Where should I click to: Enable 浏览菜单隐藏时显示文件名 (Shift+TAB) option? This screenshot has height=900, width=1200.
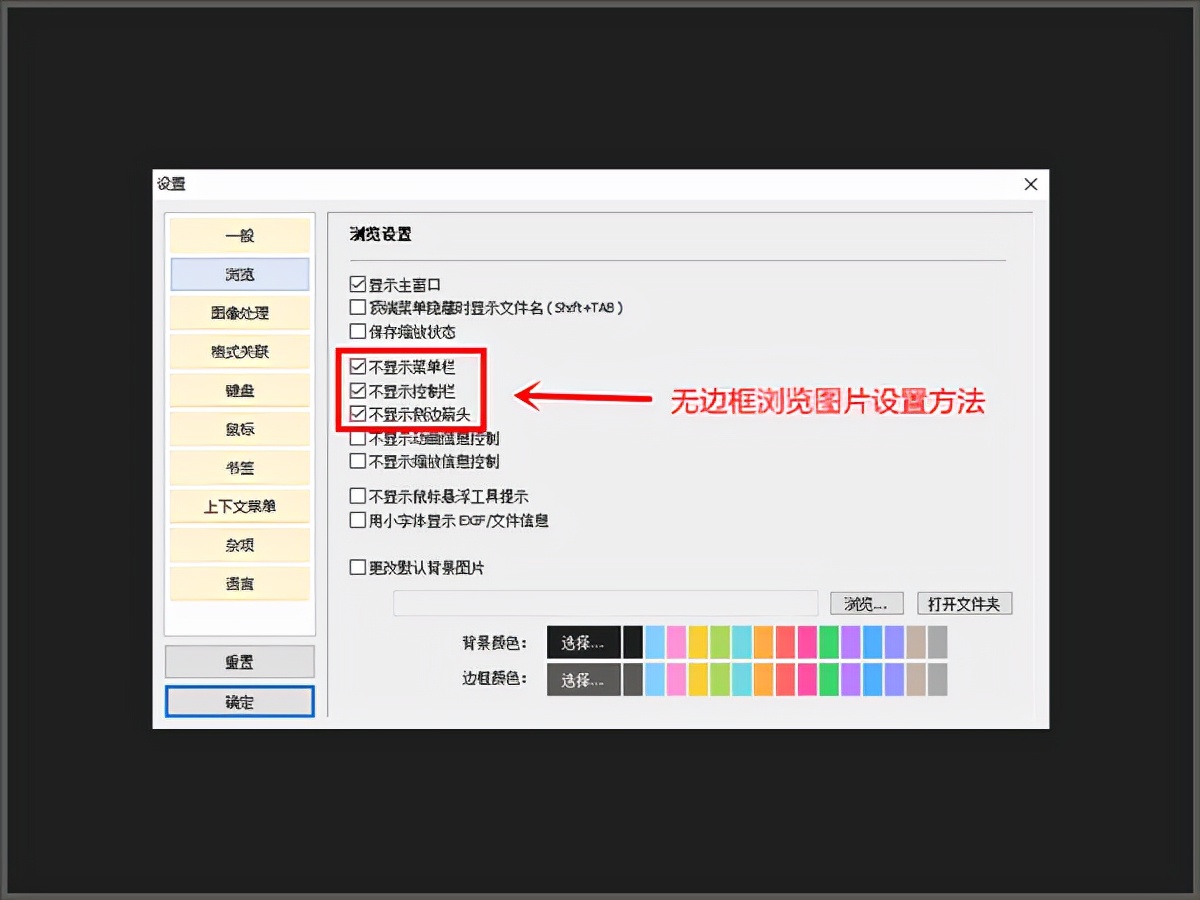click(x=357, y=308)
